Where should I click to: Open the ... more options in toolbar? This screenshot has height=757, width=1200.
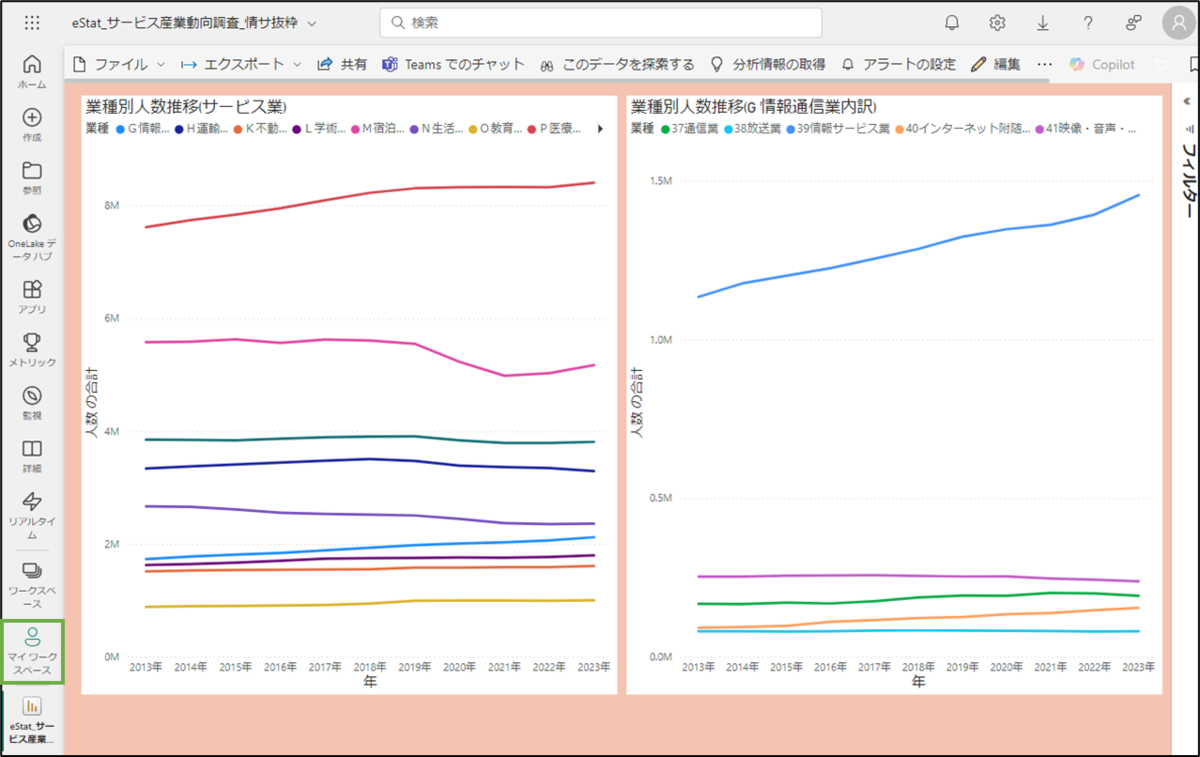pos(1045,64)
